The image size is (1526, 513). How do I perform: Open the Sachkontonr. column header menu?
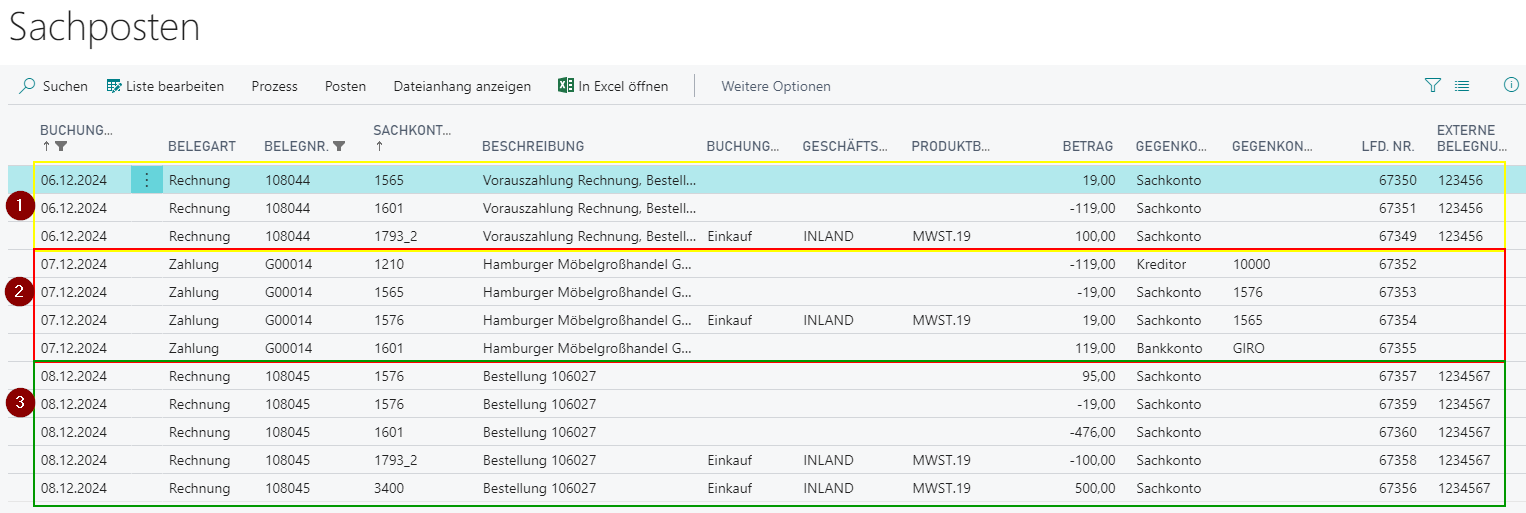411,131
